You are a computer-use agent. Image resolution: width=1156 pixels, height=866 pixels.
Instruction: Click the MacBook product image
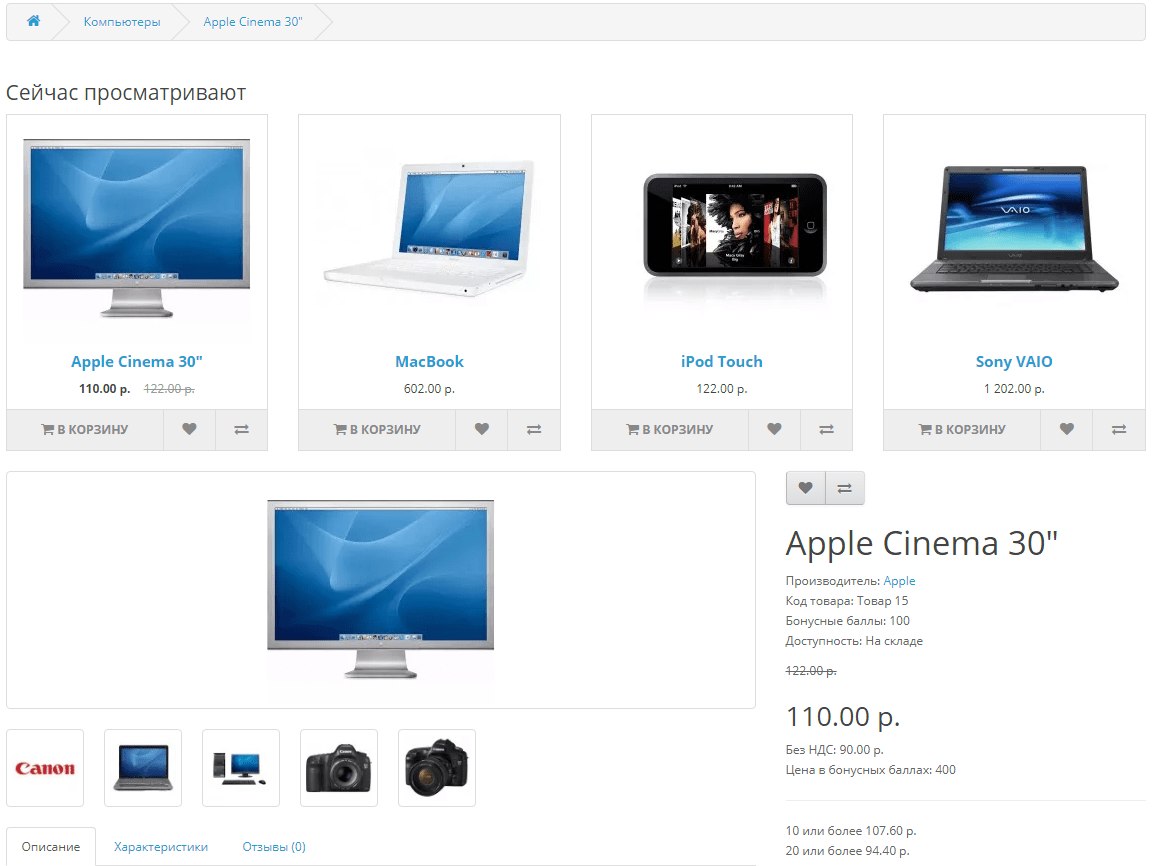coord(429,228)
